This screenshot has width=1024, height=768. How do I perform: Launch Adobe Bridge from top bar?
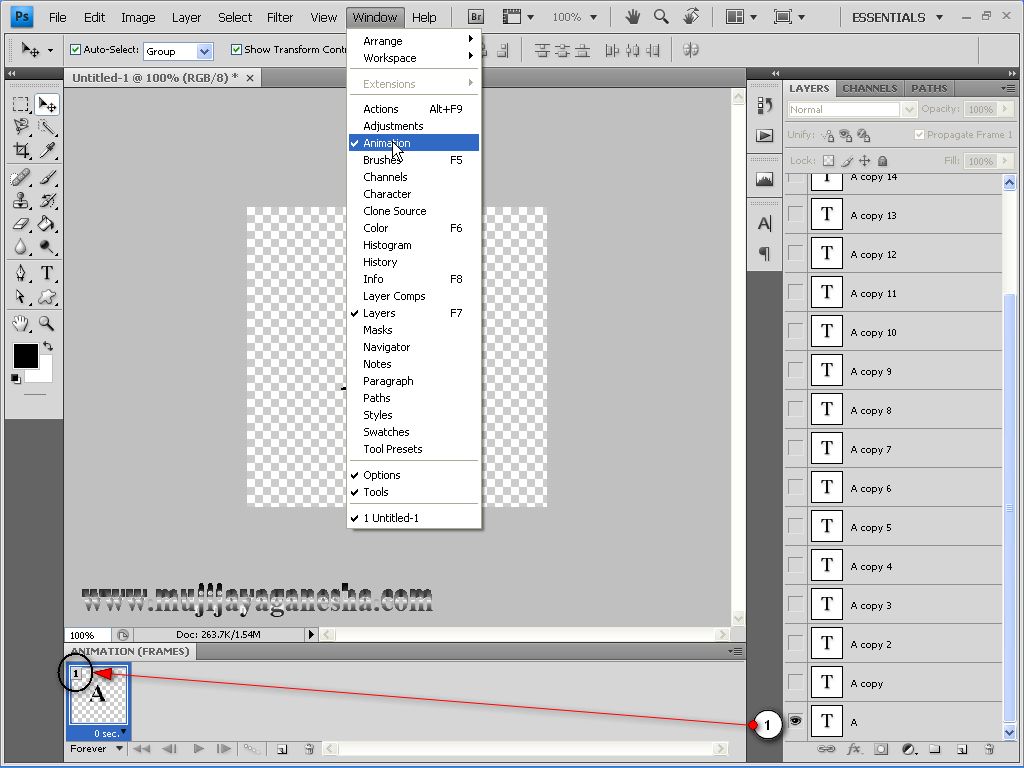pos(476,17)
